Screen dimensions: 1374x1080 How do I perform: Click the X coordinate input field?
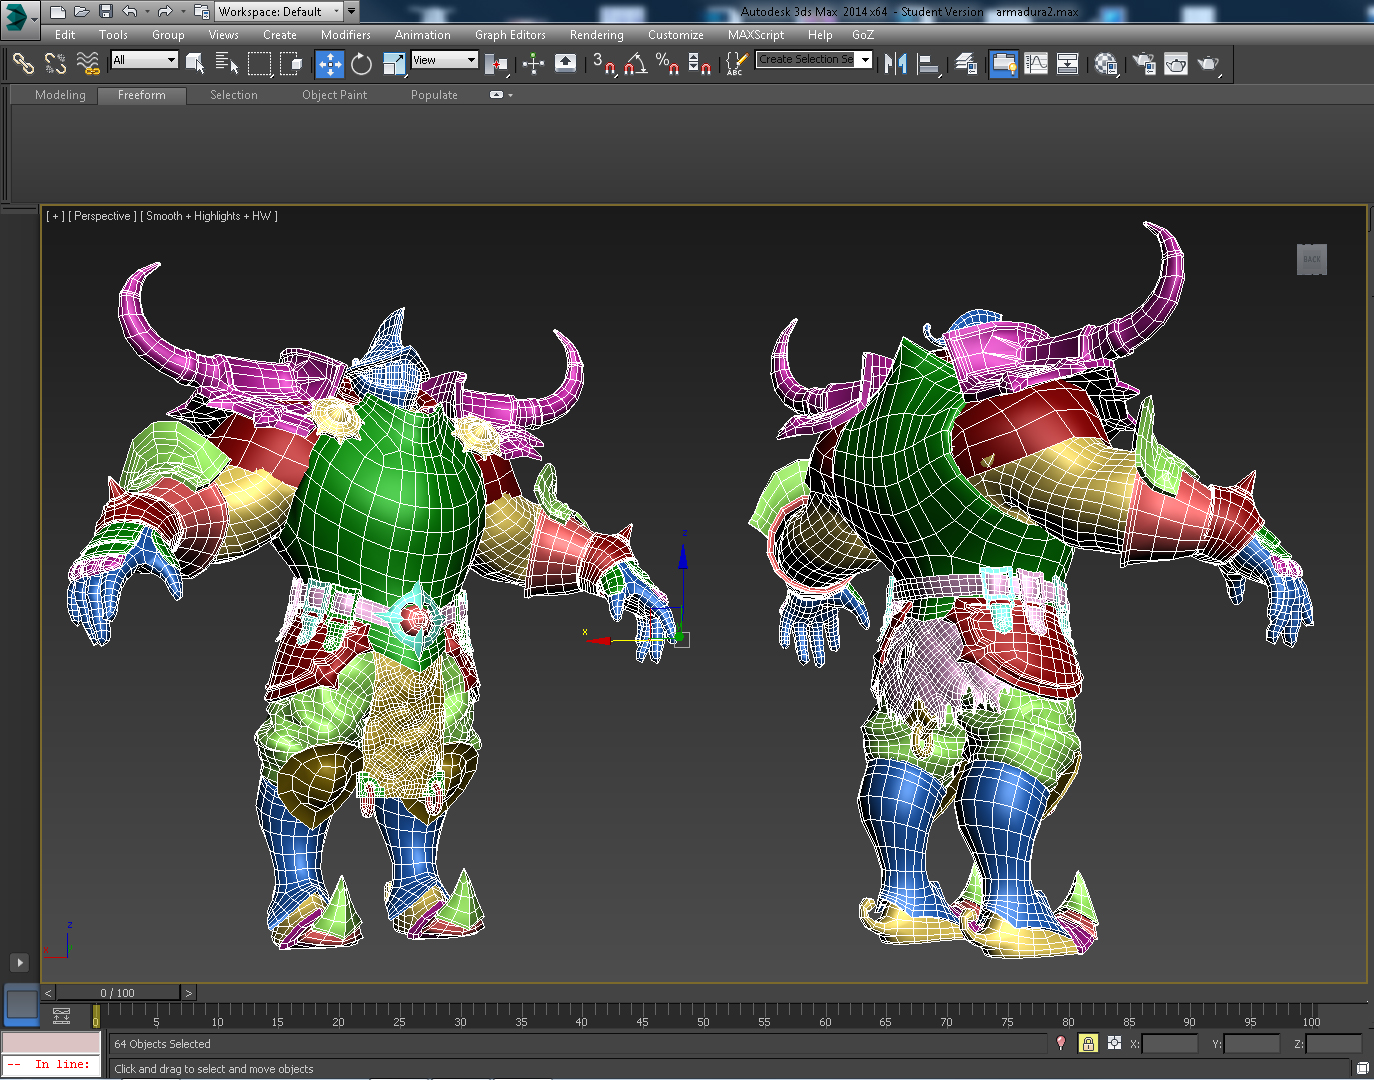[x=1169, y=1043]
